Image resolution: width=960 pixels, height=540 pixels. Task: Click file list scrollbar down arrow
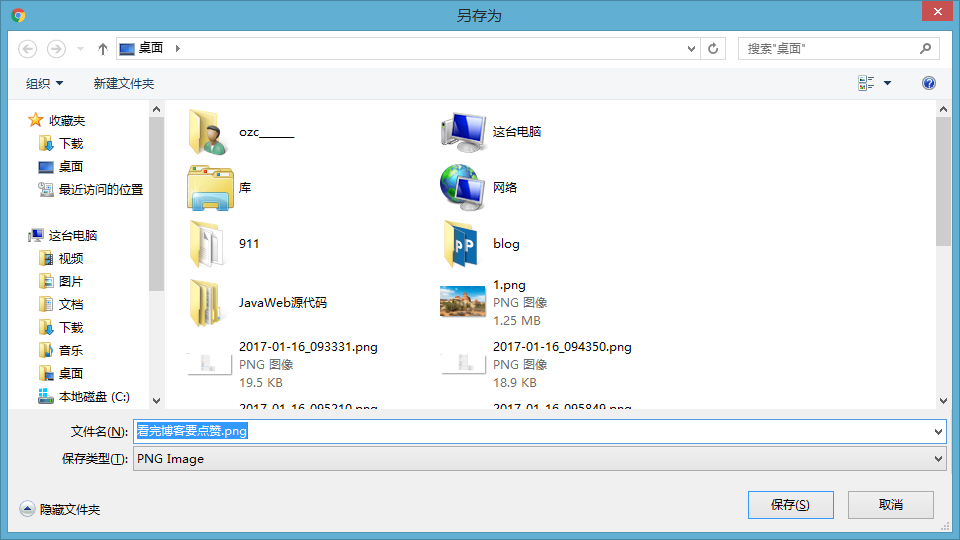tap(943, 400)
